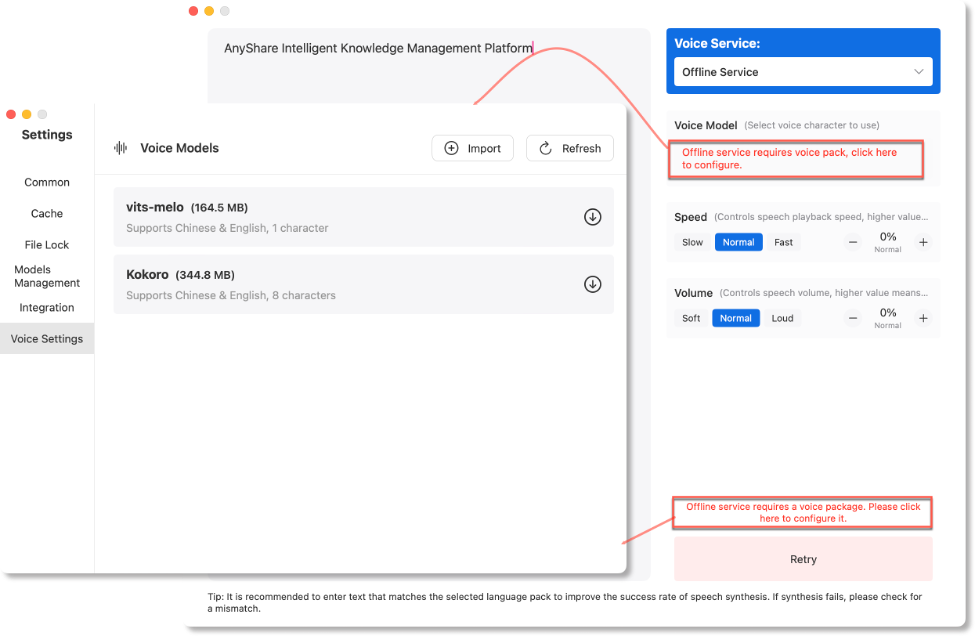The height and width of the screenshot is (636, 976).
Task: Decrease speed with the minus icon
Action: click(853, 242)
